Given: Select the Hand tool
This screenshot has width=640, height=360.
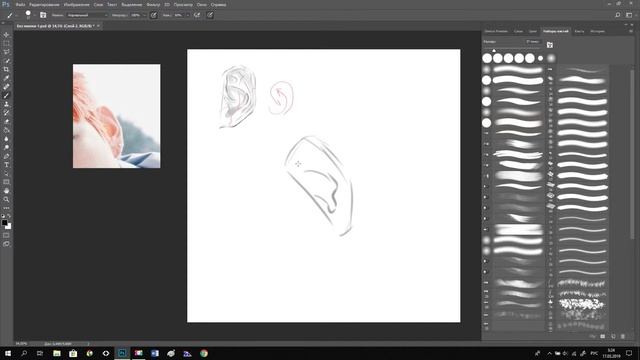Looking at the screenshot, I should click(x=6, y=191).
